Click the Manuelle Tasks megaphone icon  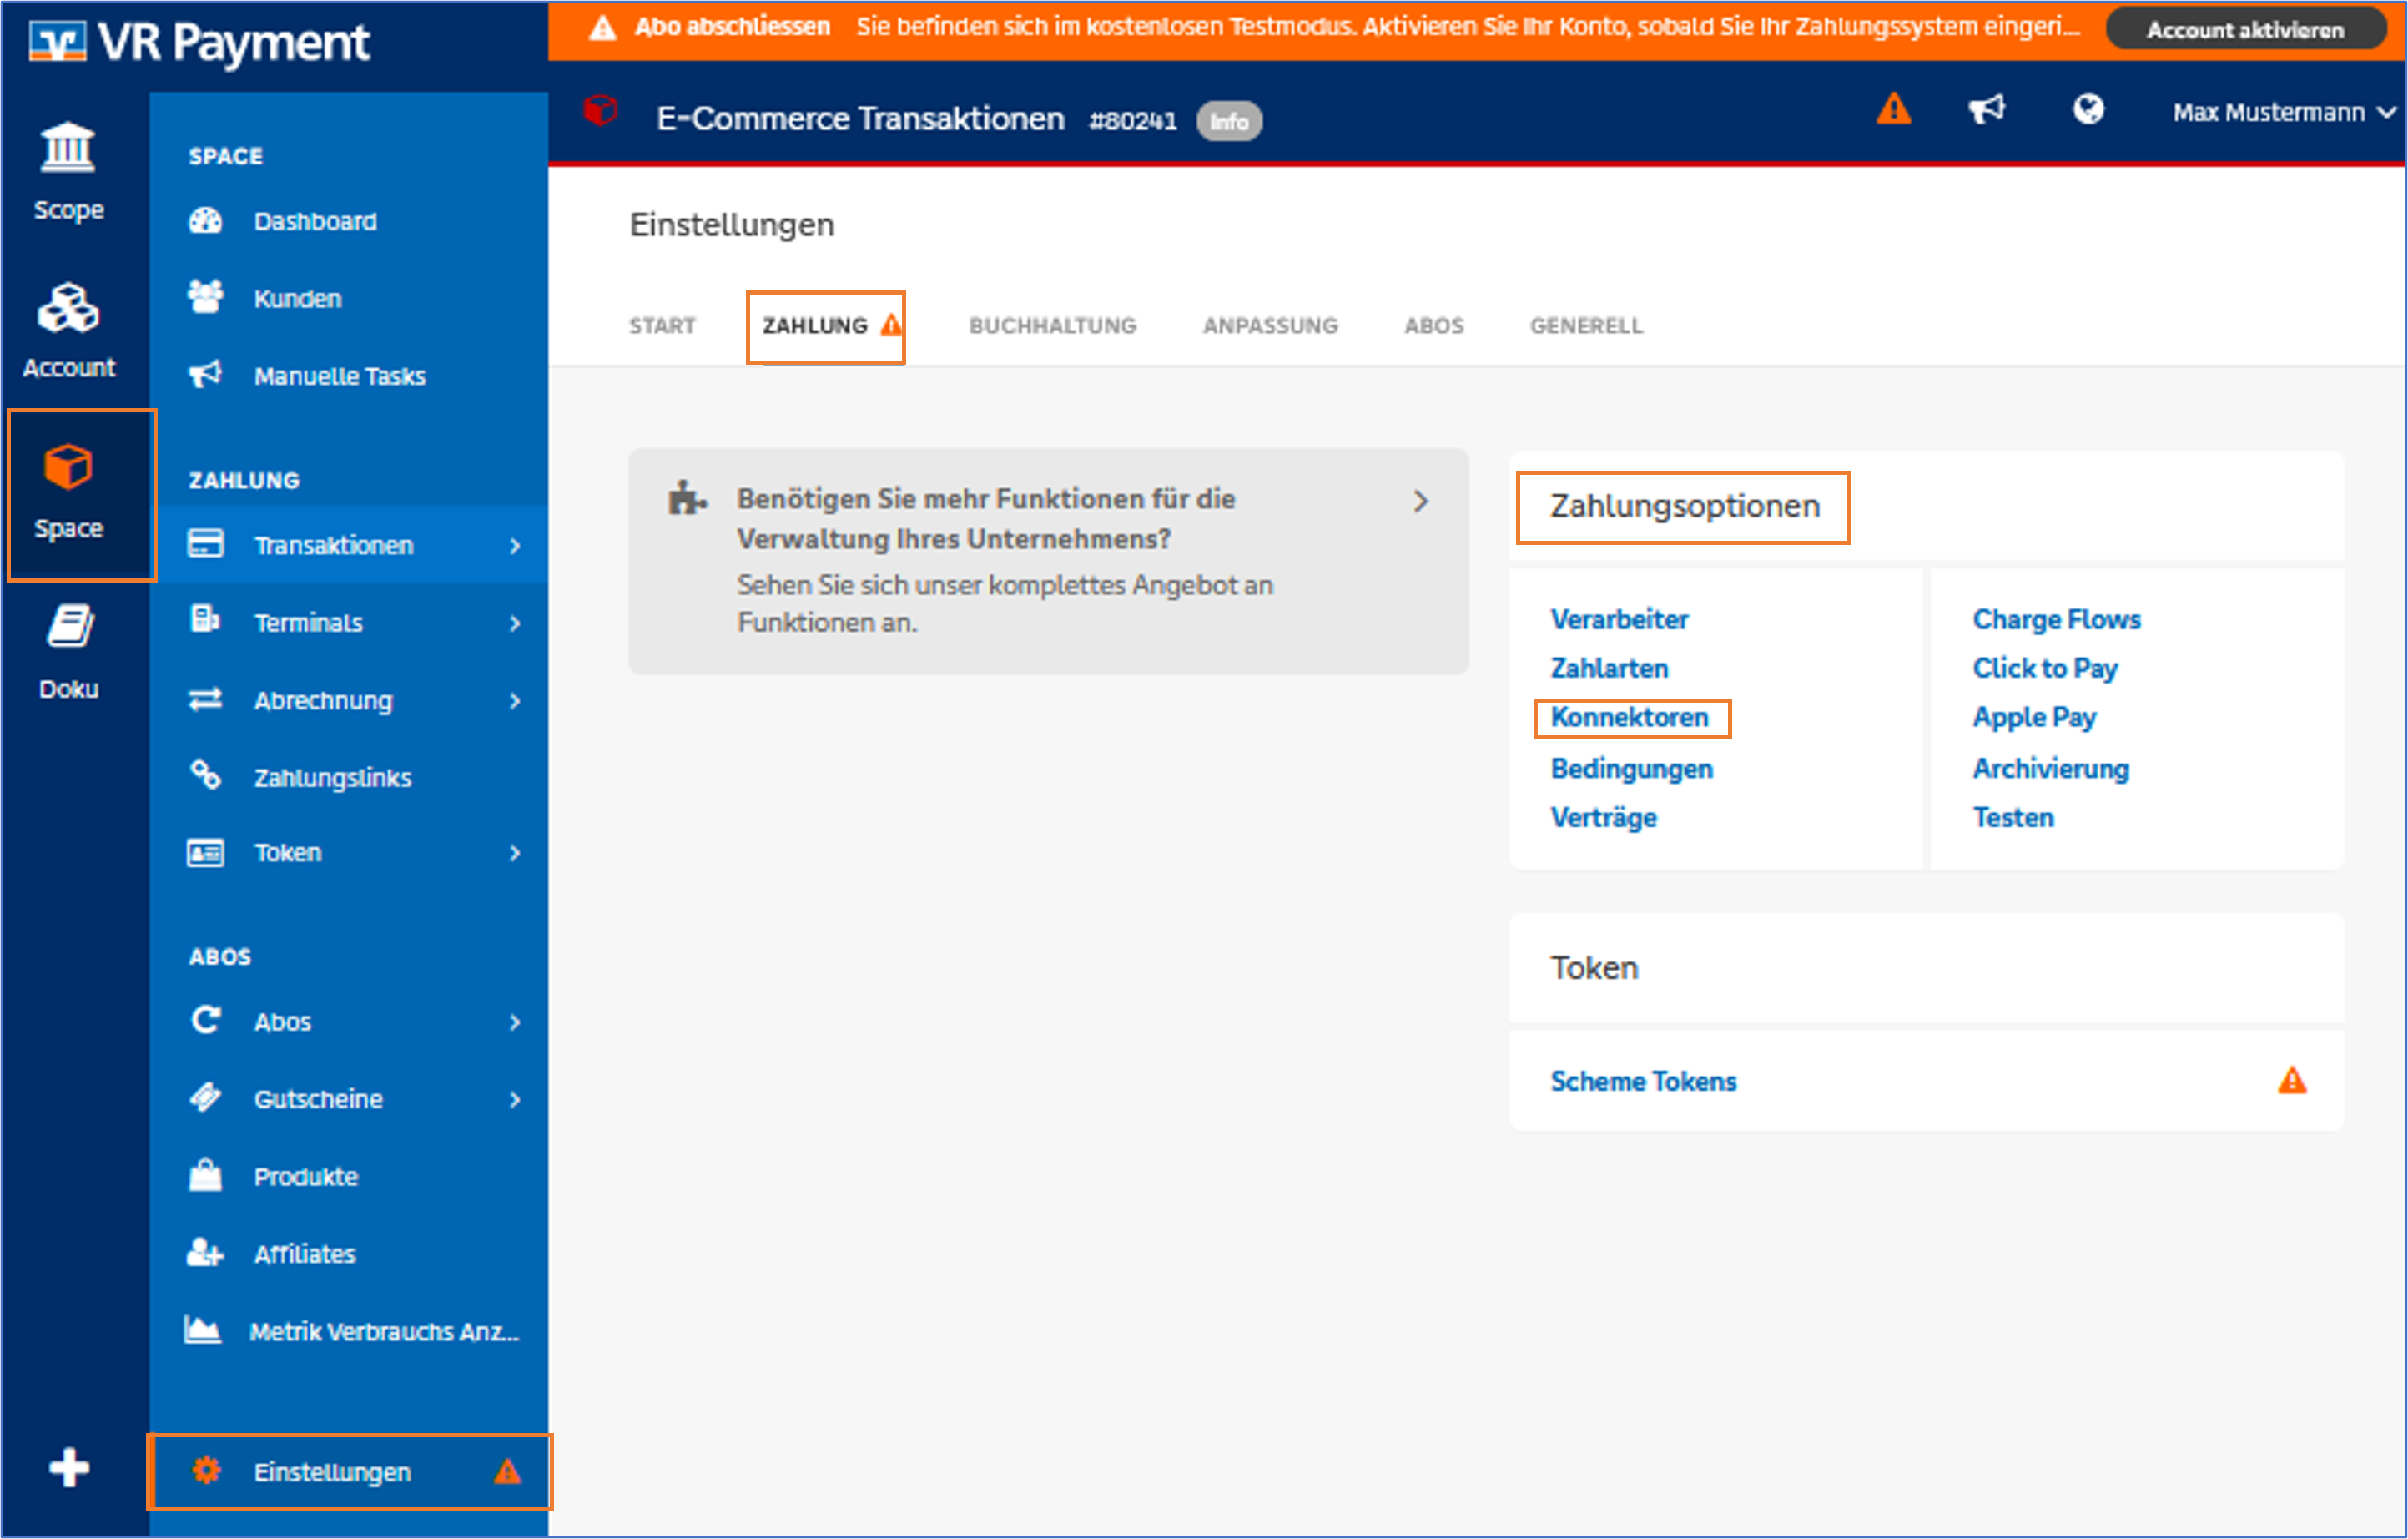[206, 375]
